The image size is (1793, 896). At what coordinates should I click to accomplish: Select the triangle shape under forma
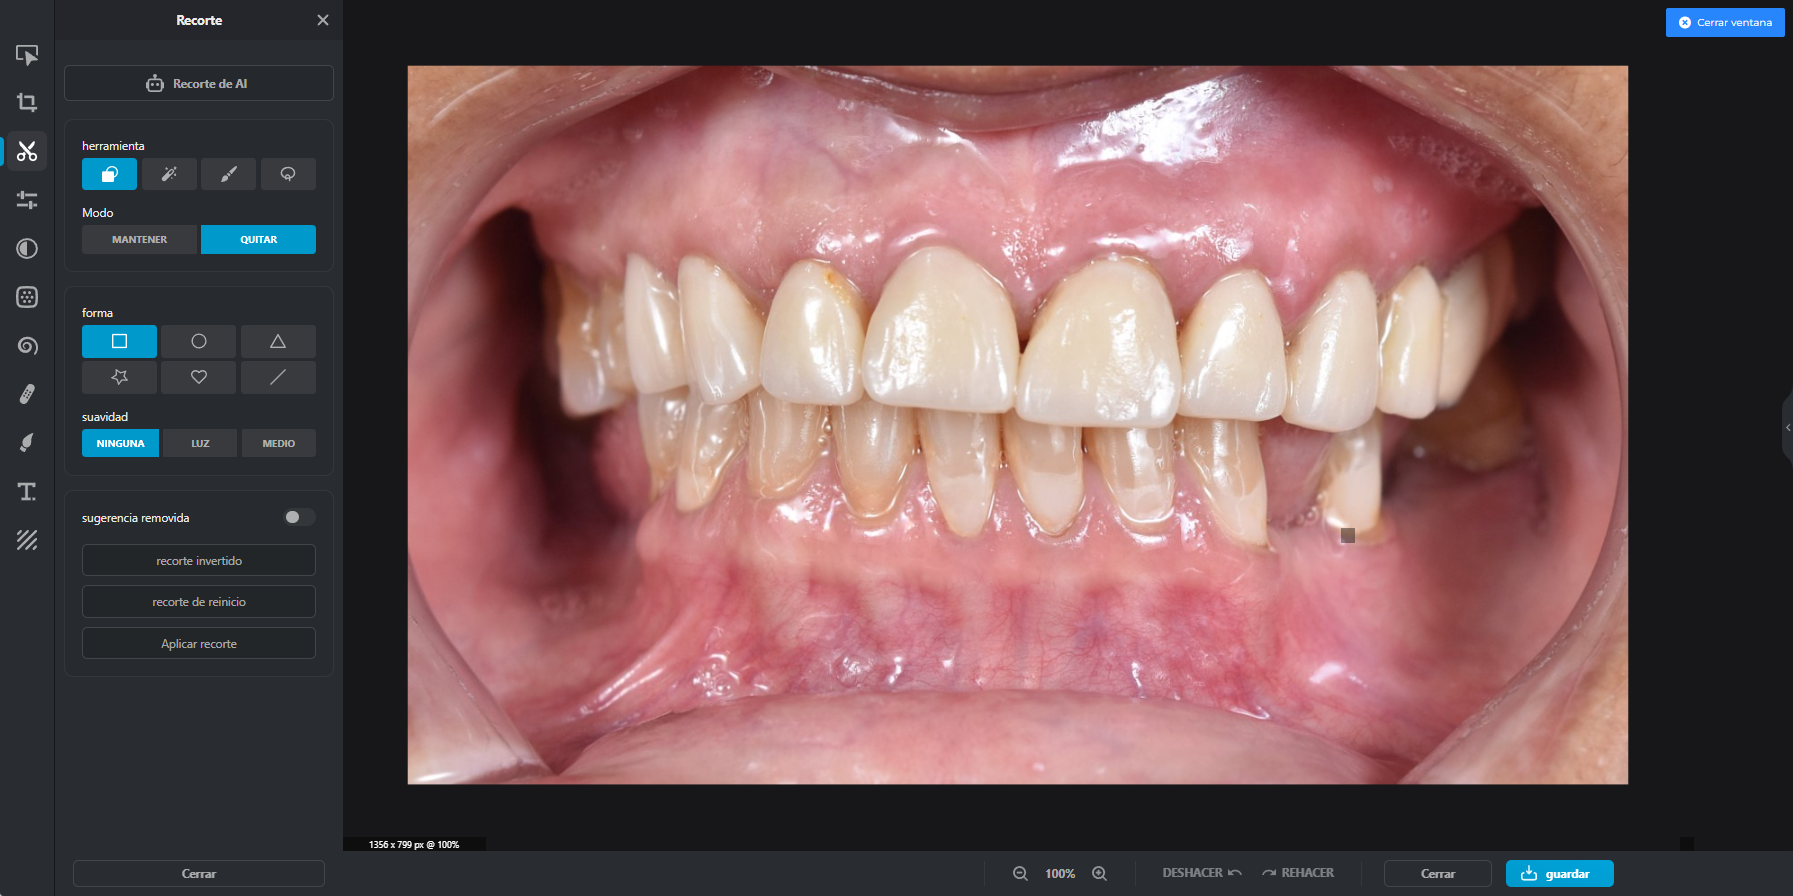[x=278, y=341]
